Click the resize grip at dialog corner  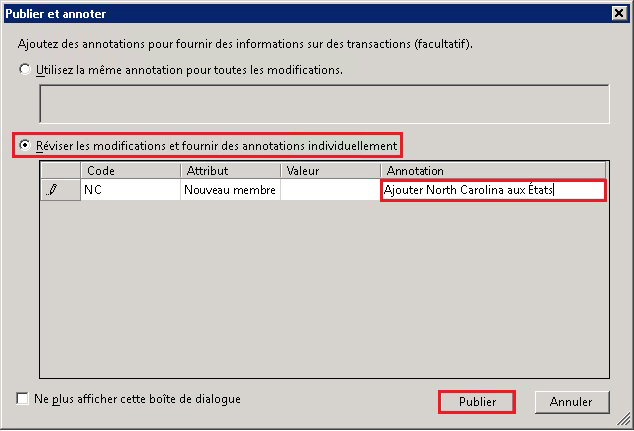coord(623,419)
